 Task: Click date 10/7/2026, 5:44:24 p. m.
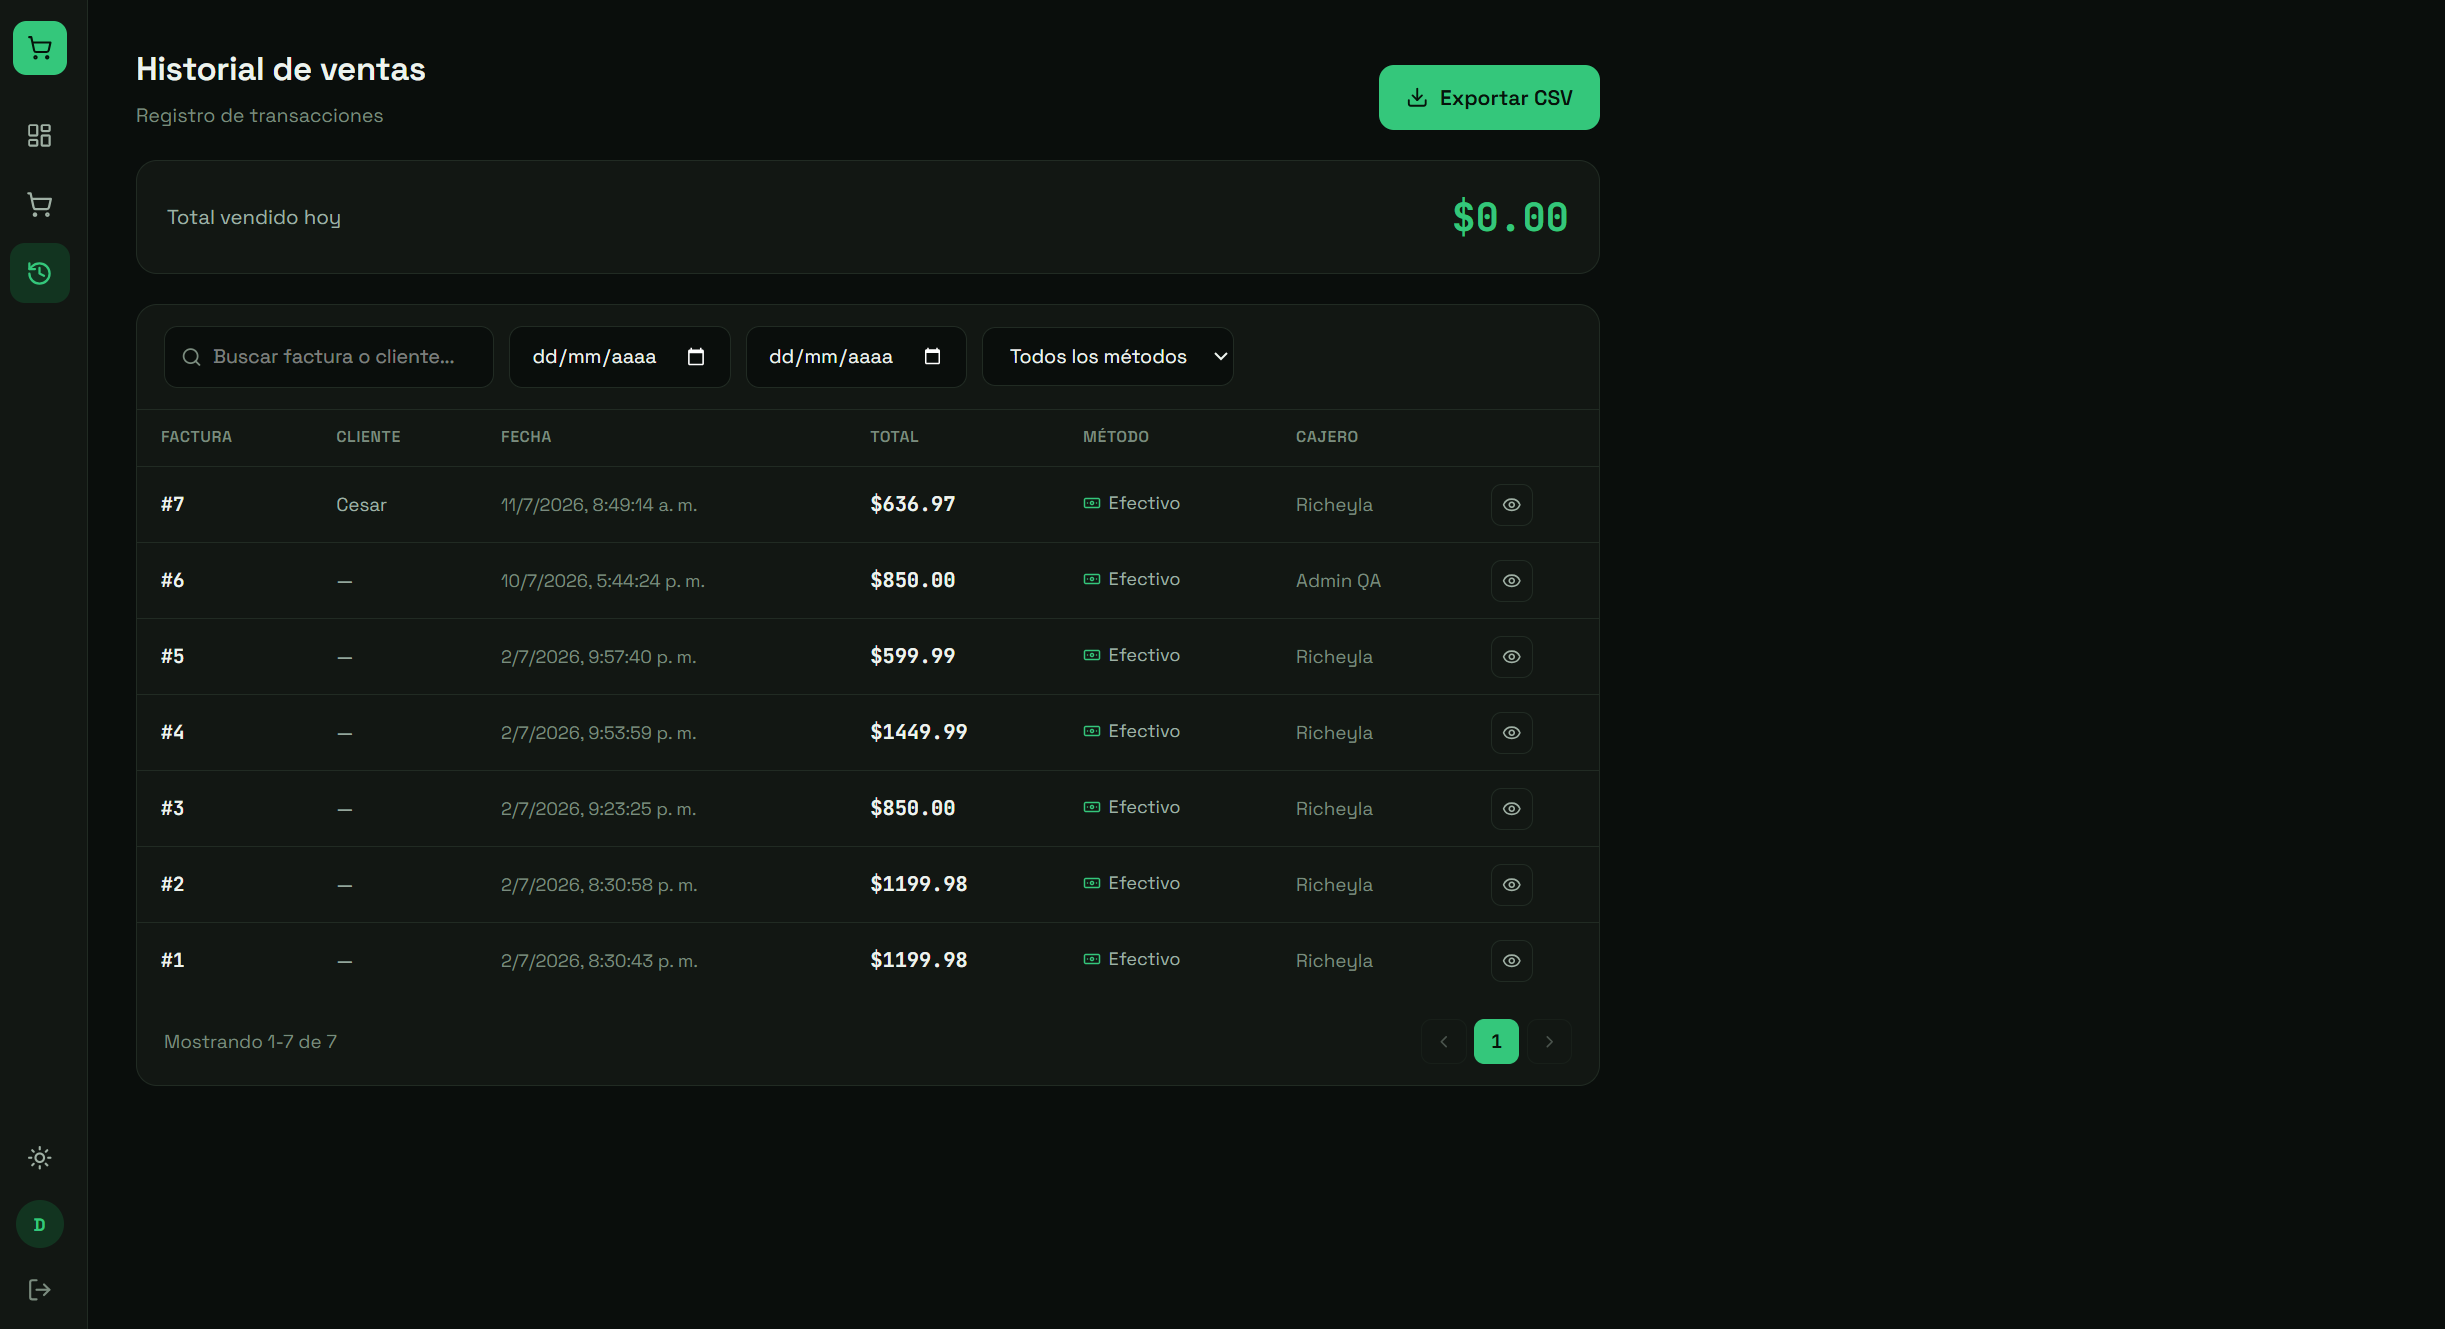pyautogui.click(x=603, y=581)
